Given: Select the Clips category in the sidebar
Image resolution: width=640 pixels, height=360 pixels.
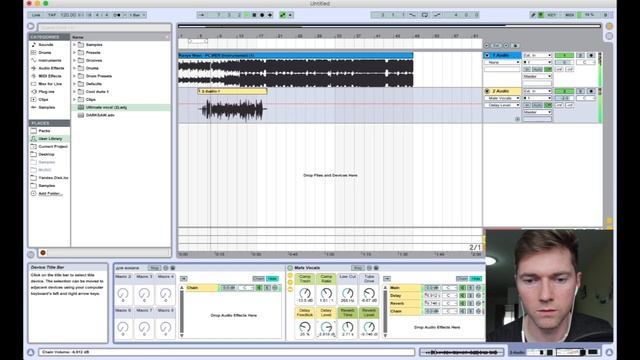Looking at the screenshot, I should (x=43, y=99).
